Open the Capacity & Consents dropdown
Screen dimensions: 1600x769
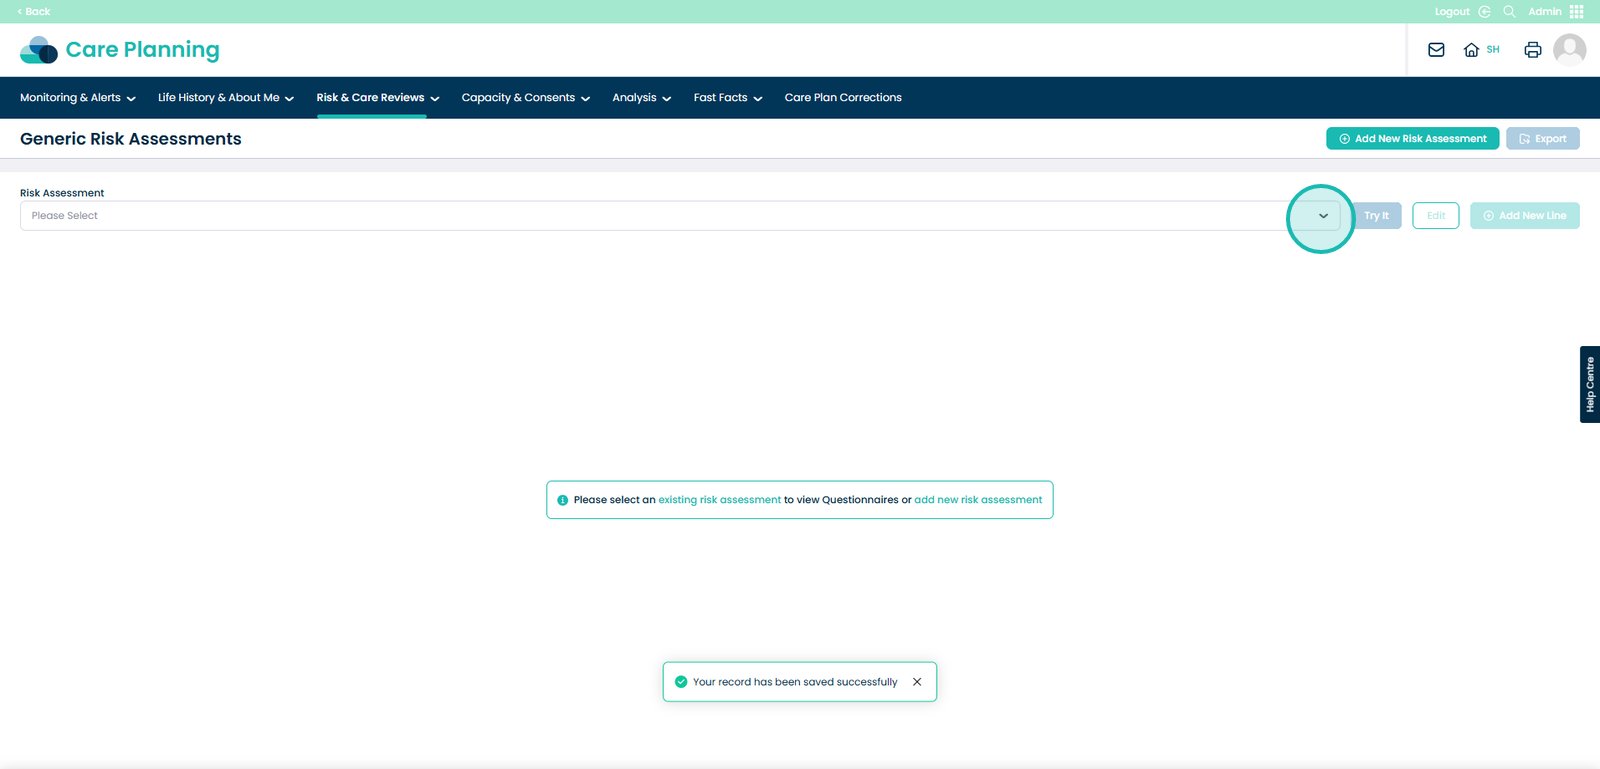click(525, 98)
